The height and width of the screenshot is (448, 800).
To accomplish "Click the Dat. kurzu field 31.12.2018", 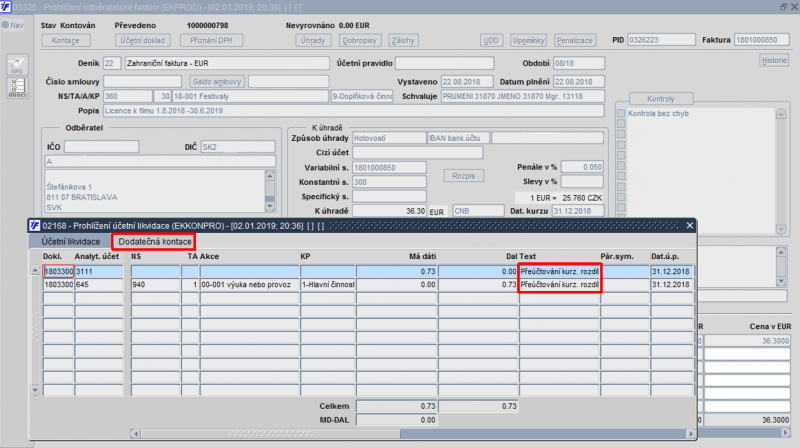I will tap(578, 211).
